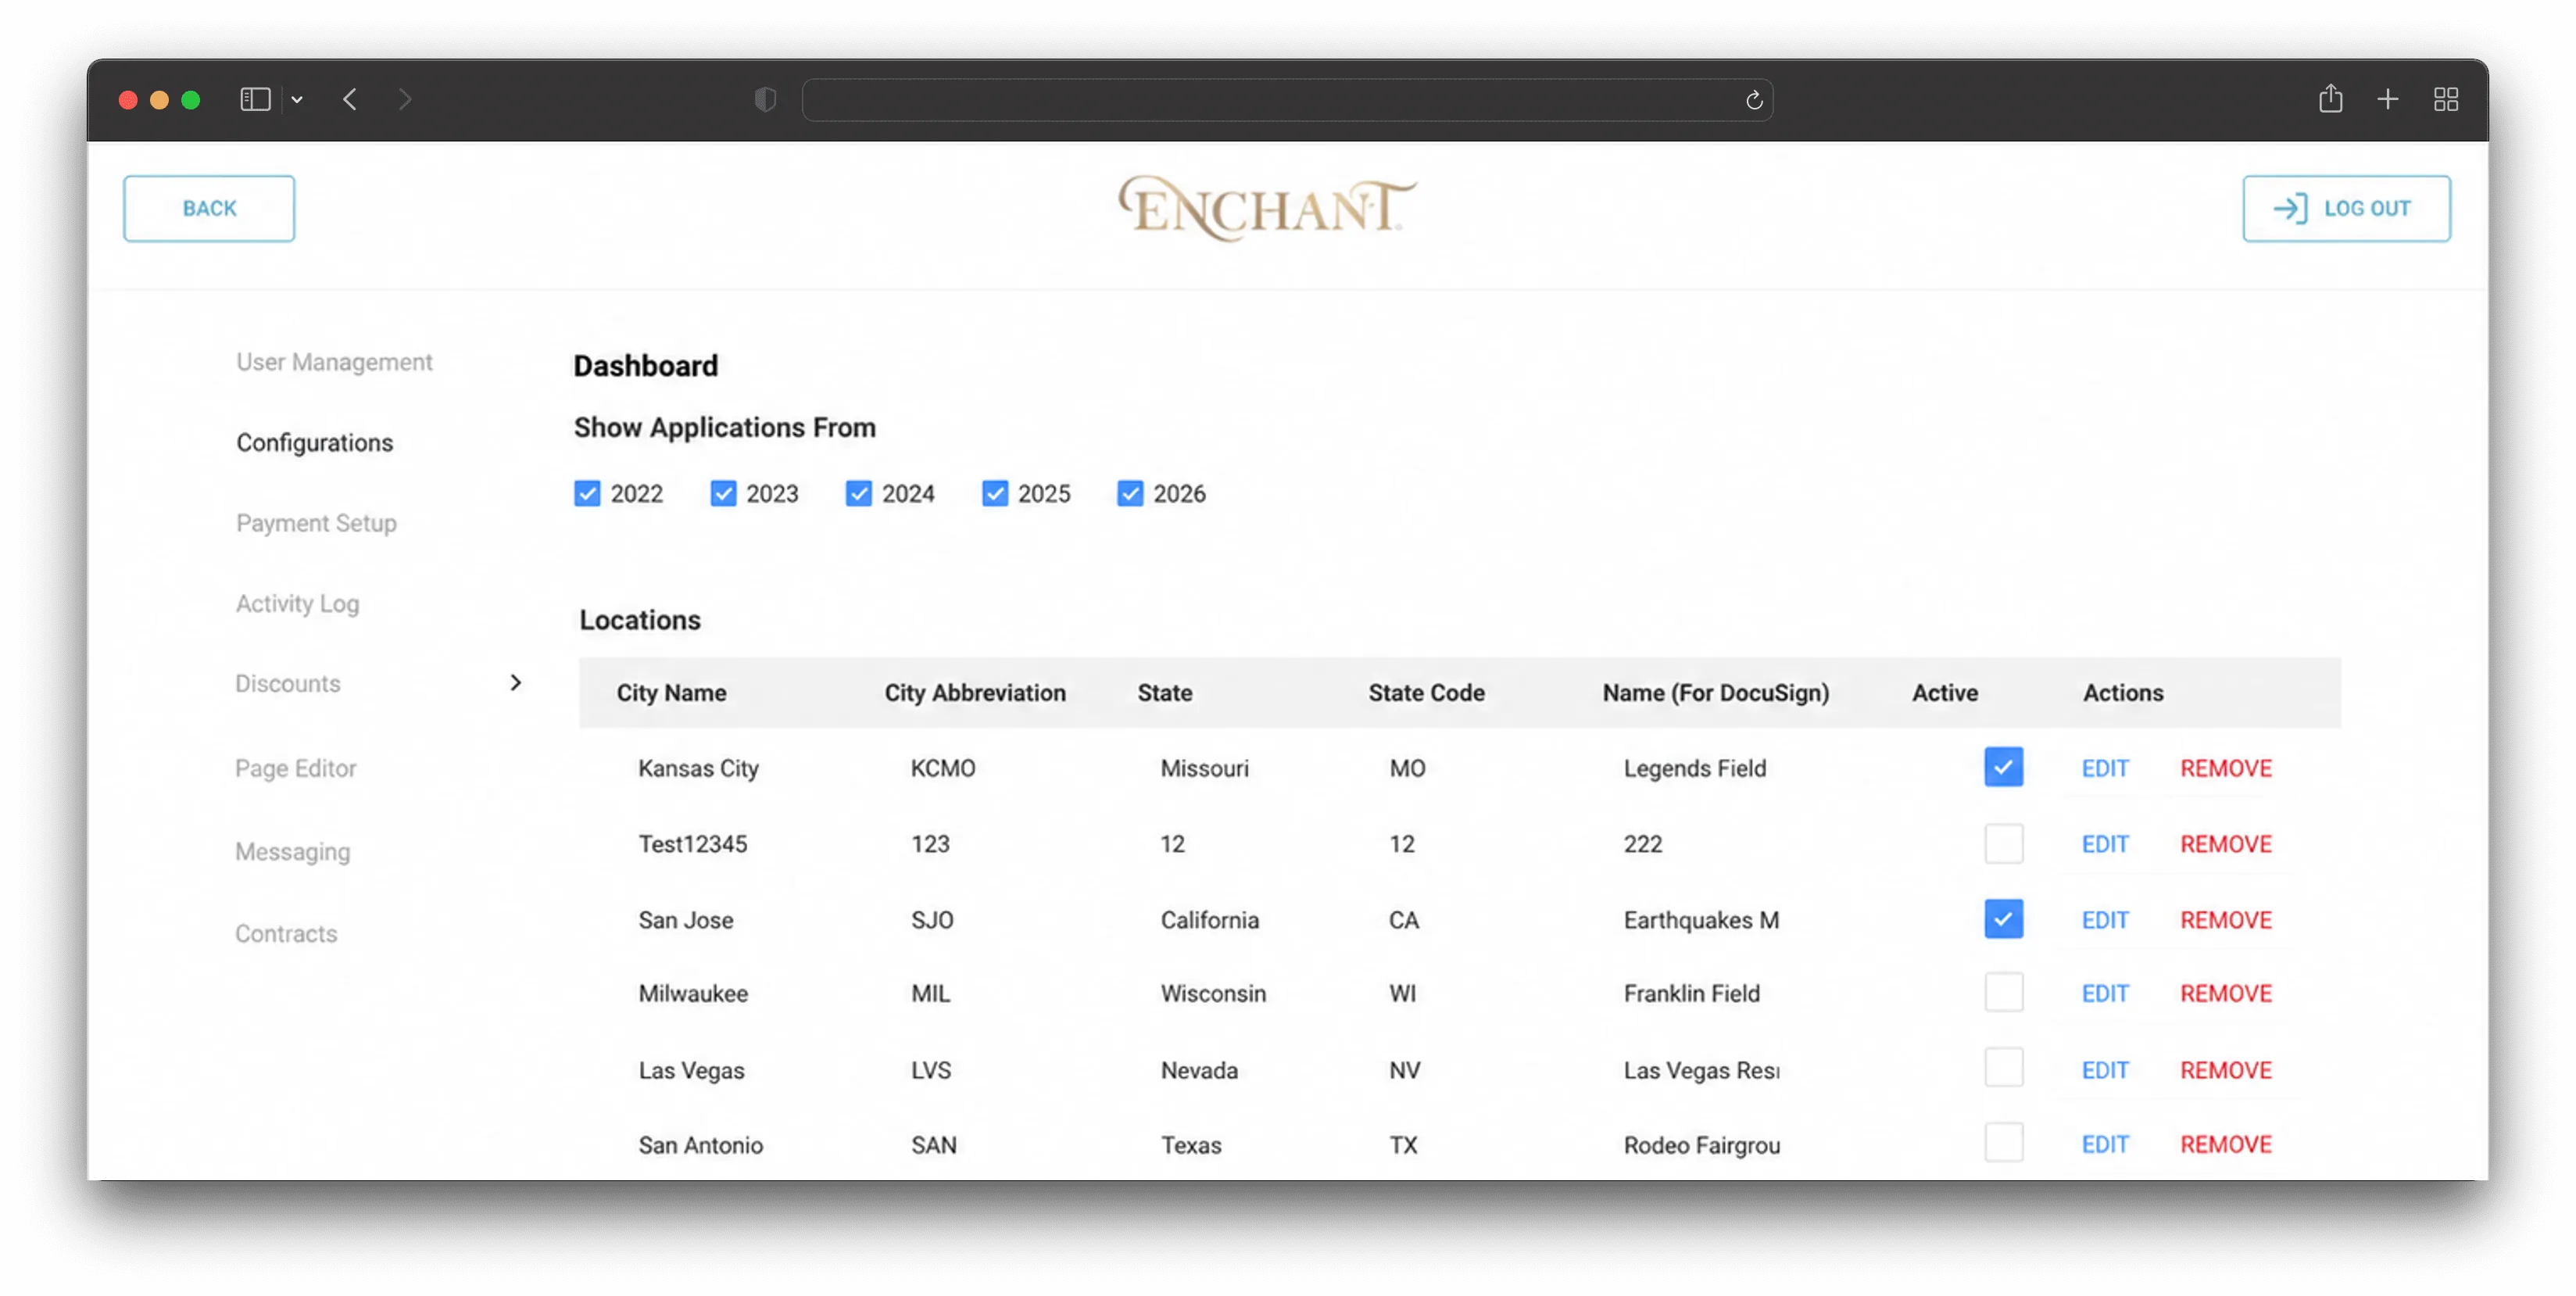Viewport: 2576px width, 1296px height.
Task: Open the sidebar options dropdown arrow
Action: tap(297, 100)
